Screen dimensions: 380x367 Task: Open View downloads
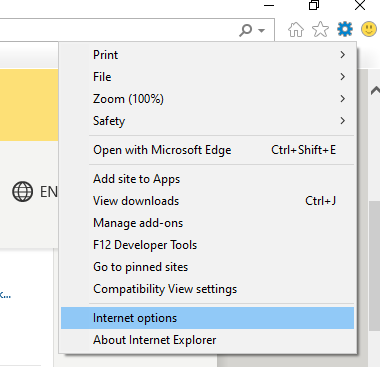[x=207, y=201]
